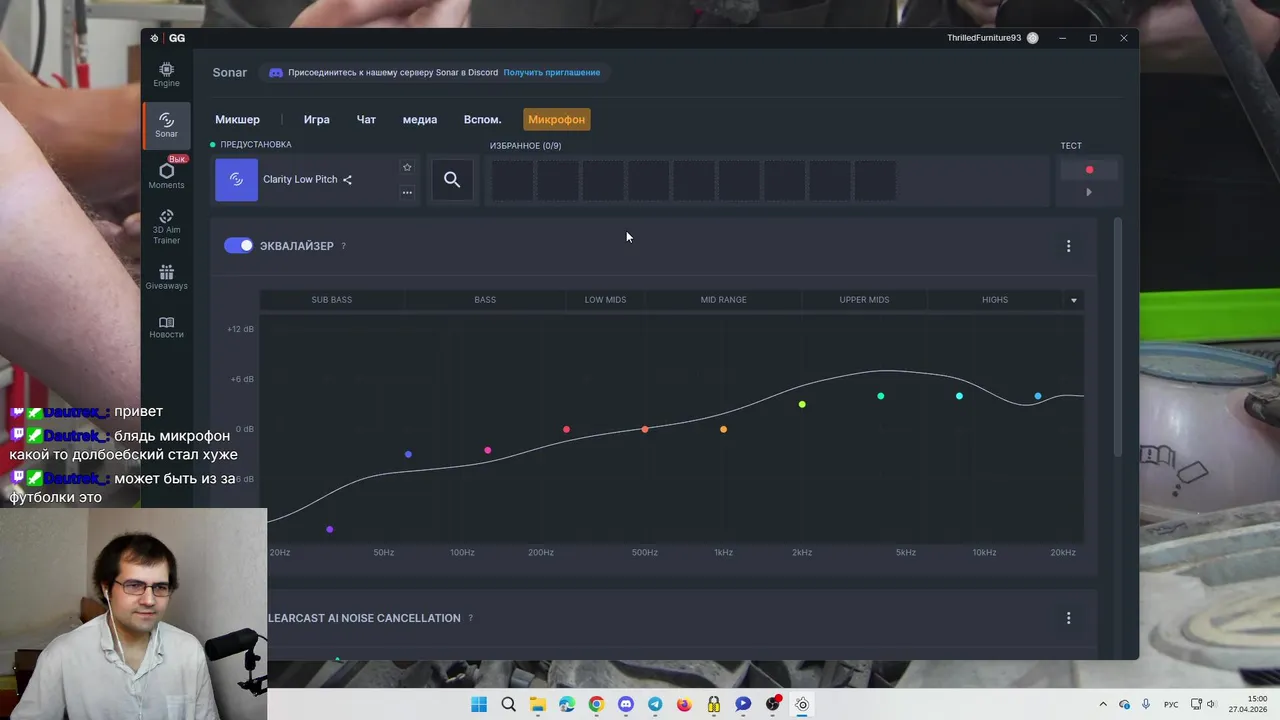
Task: Select the UPPER MIDS band header
Action: [864, 300]
